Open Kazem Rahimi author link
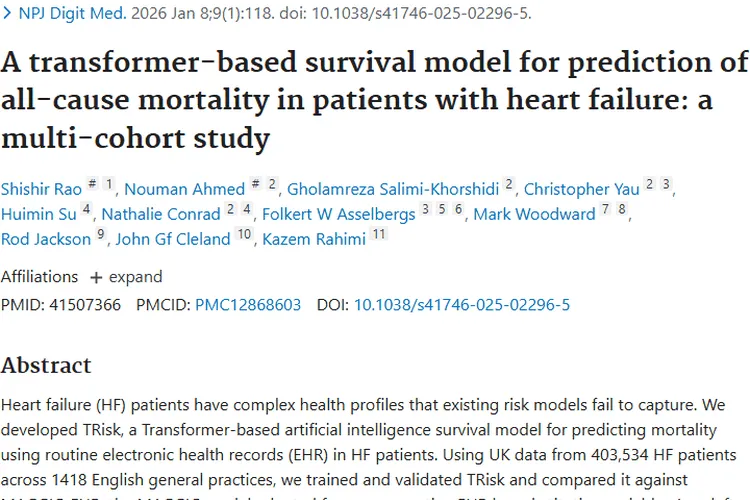The width and height of the screenshot is (750, 500). [313, 239]
